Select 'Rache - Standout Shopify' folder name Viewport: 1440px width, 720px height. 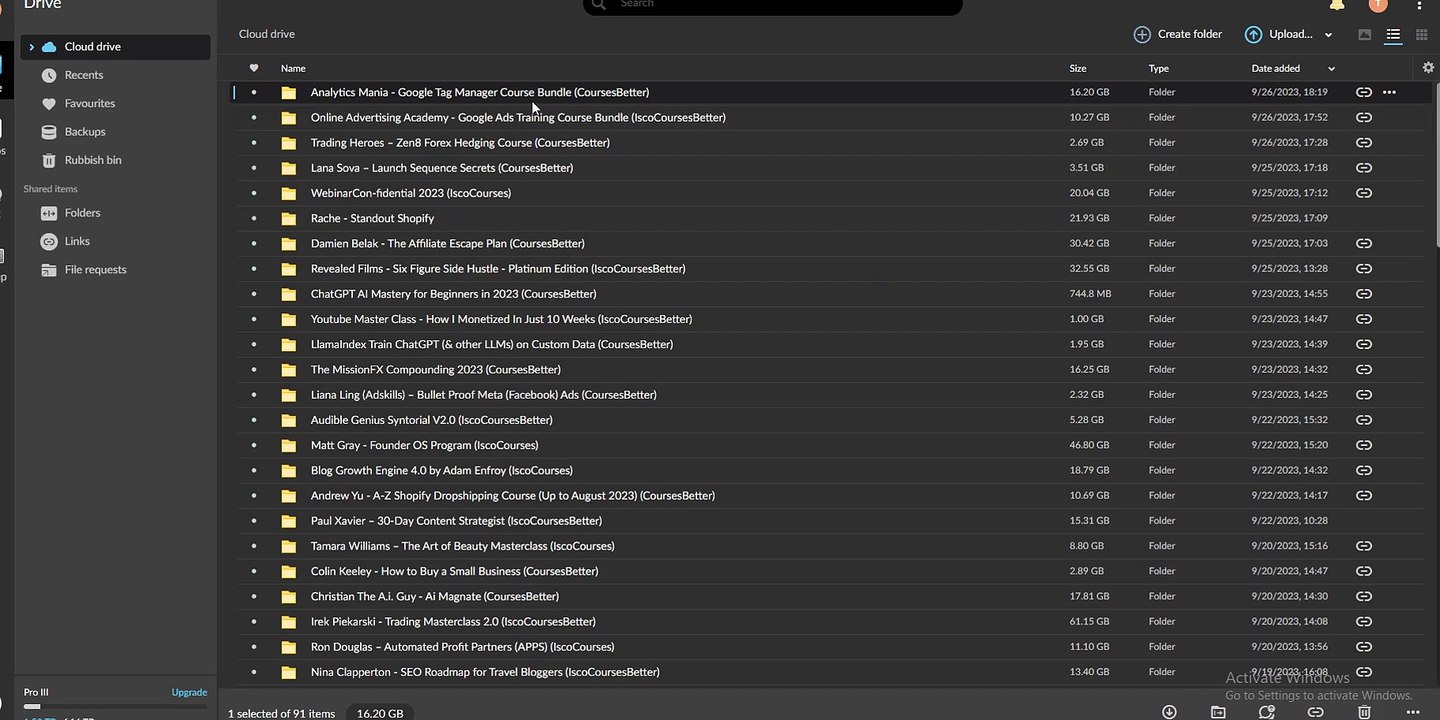click(372, 218)
